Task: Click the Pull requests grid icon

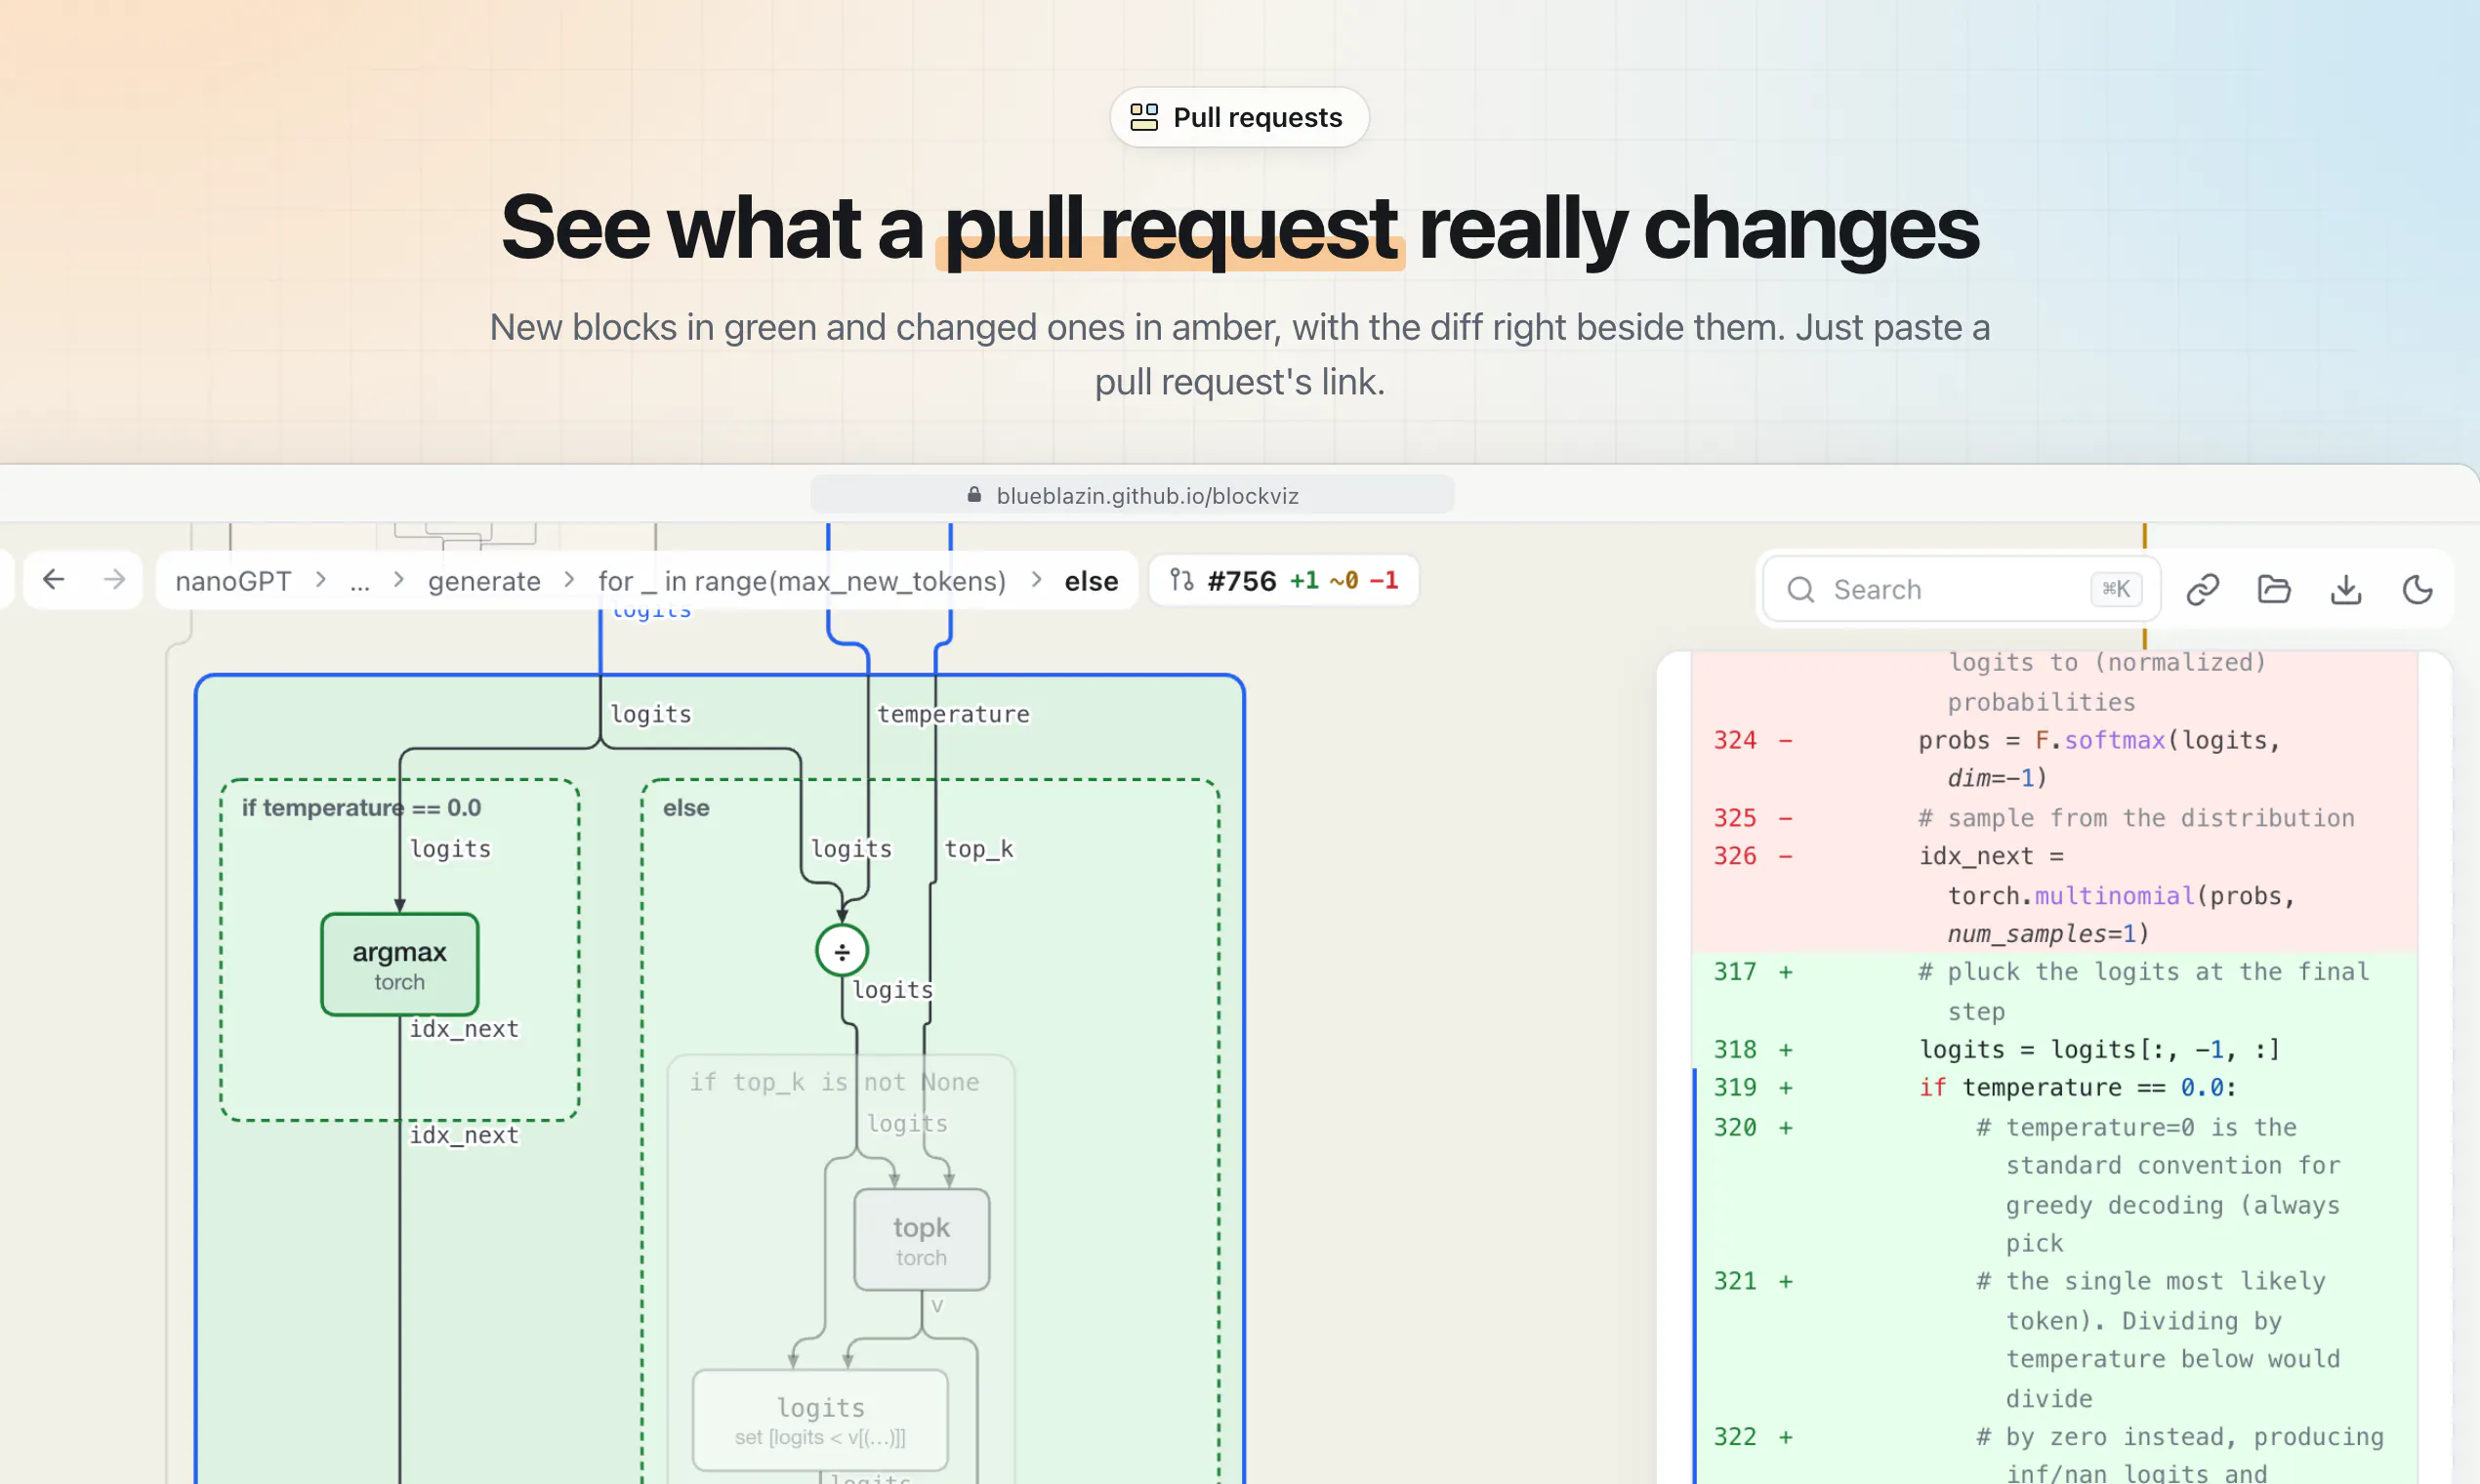Action: pyautogui.click(x=1143, y=117)
